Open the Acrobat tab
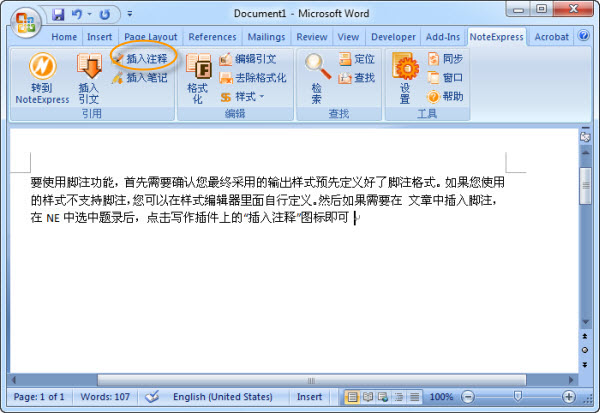 click(551, 37)
